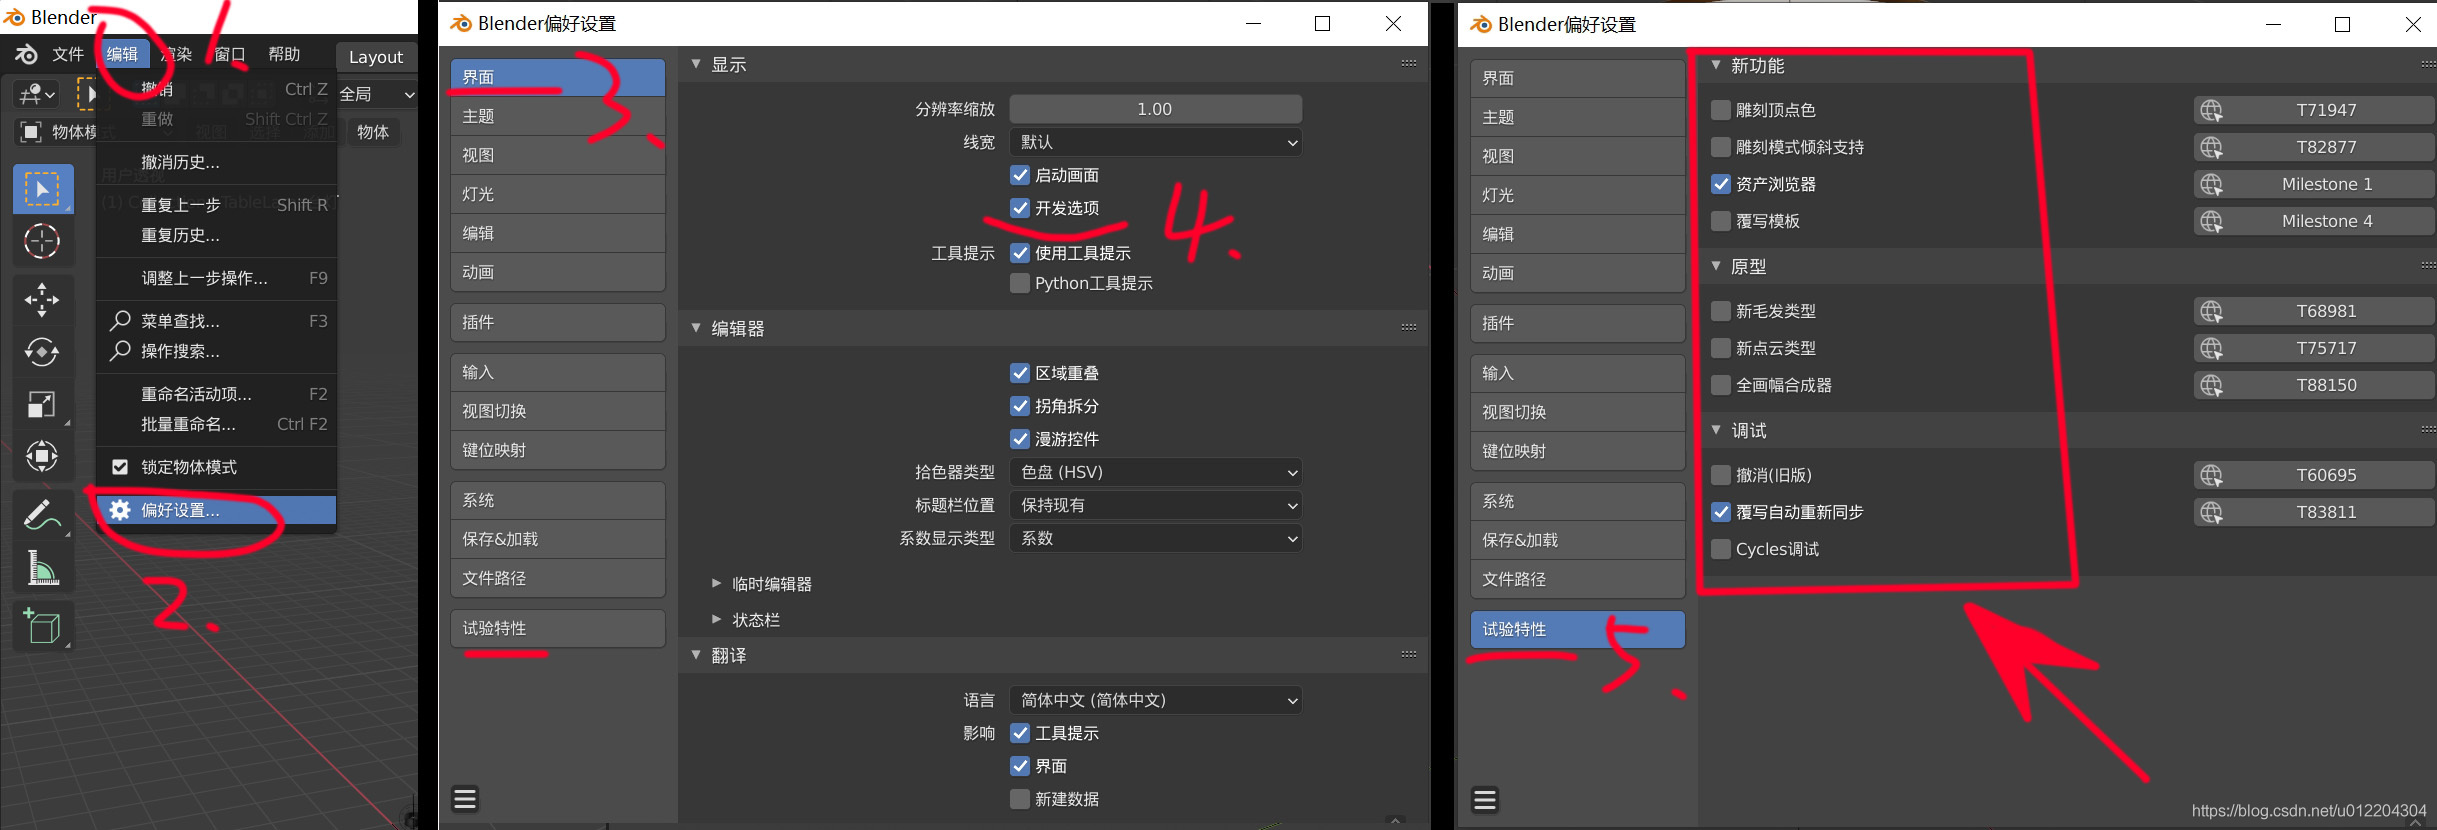
Task: Open T83811 link button
Action: click(2314, 512)
